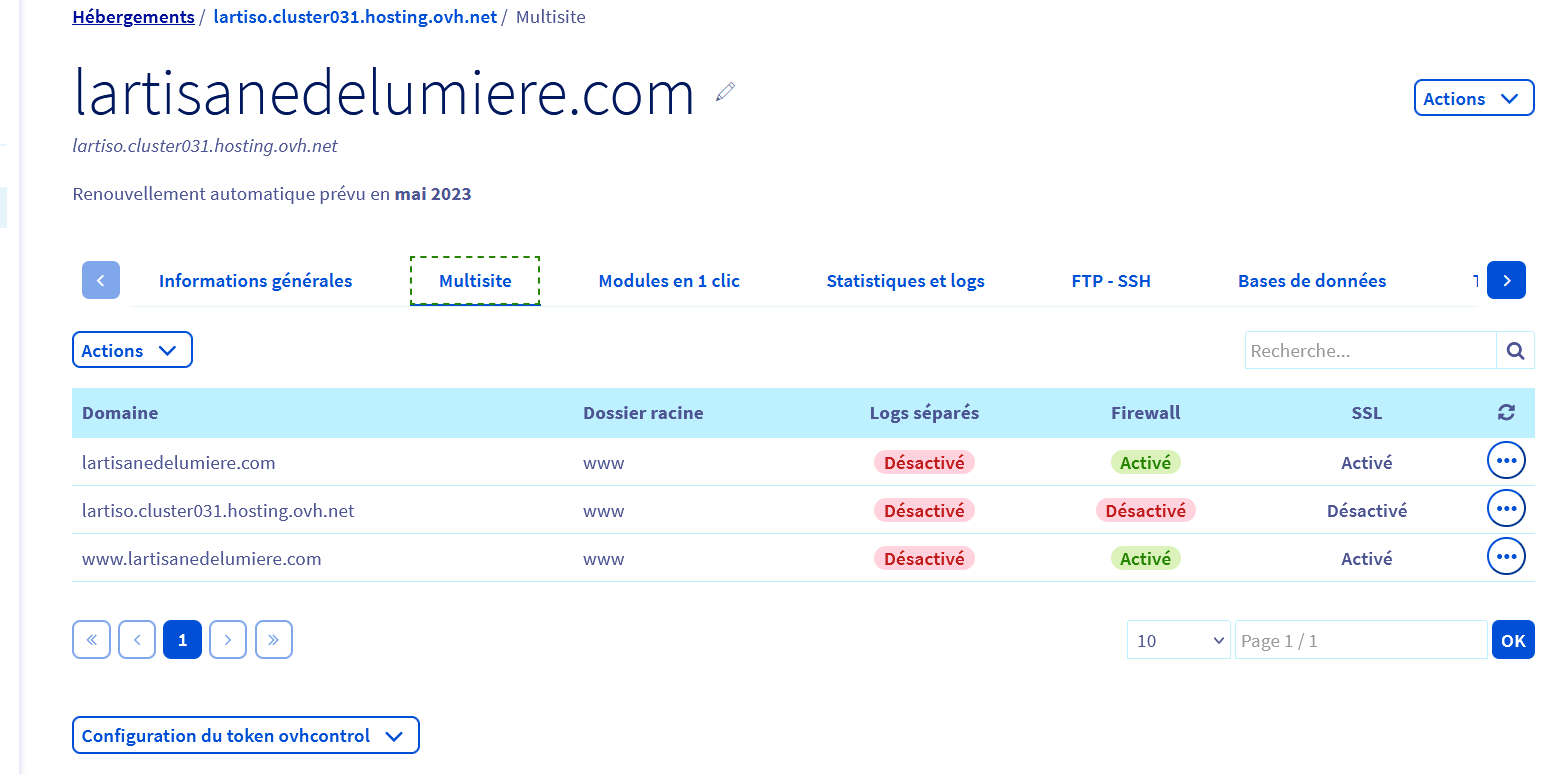Open the options menu for the www.lartisanedelumiere.com row
The height and width of the screenshot is (774, 1560).
[x=1506, y=557]
